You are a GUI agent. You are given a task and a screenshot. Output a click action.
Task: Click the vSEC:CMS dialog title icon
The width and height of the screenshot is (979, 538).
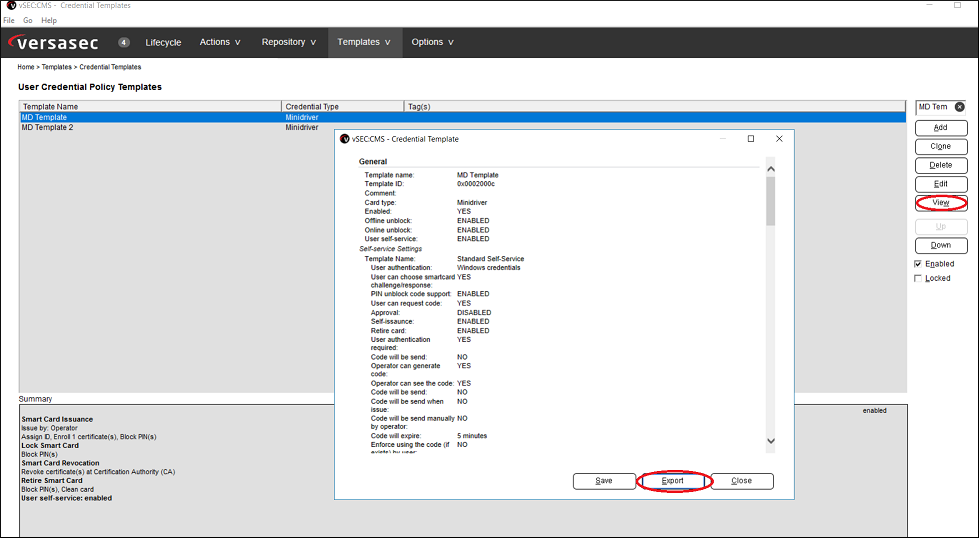pyautogui.click(x=344, y=139)
